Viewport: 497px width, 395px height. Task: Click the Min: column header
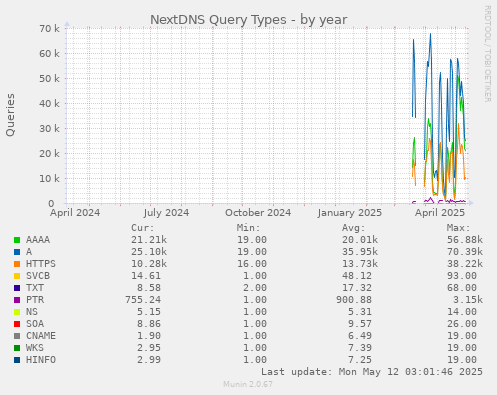pos(248,228)
